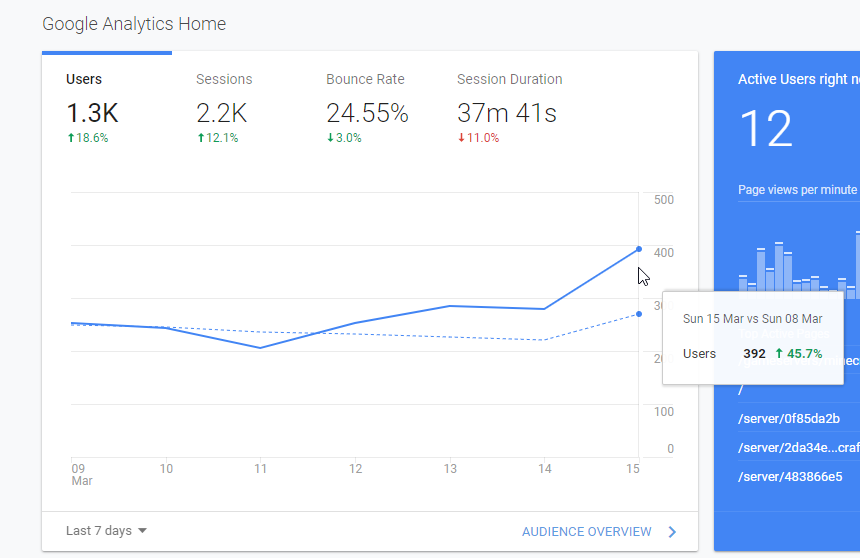Image resolution: width=860 pixels, height=558 pixels.
Task: Click the green 45.7% arrow in the tooltip
Action: point(775,354)
